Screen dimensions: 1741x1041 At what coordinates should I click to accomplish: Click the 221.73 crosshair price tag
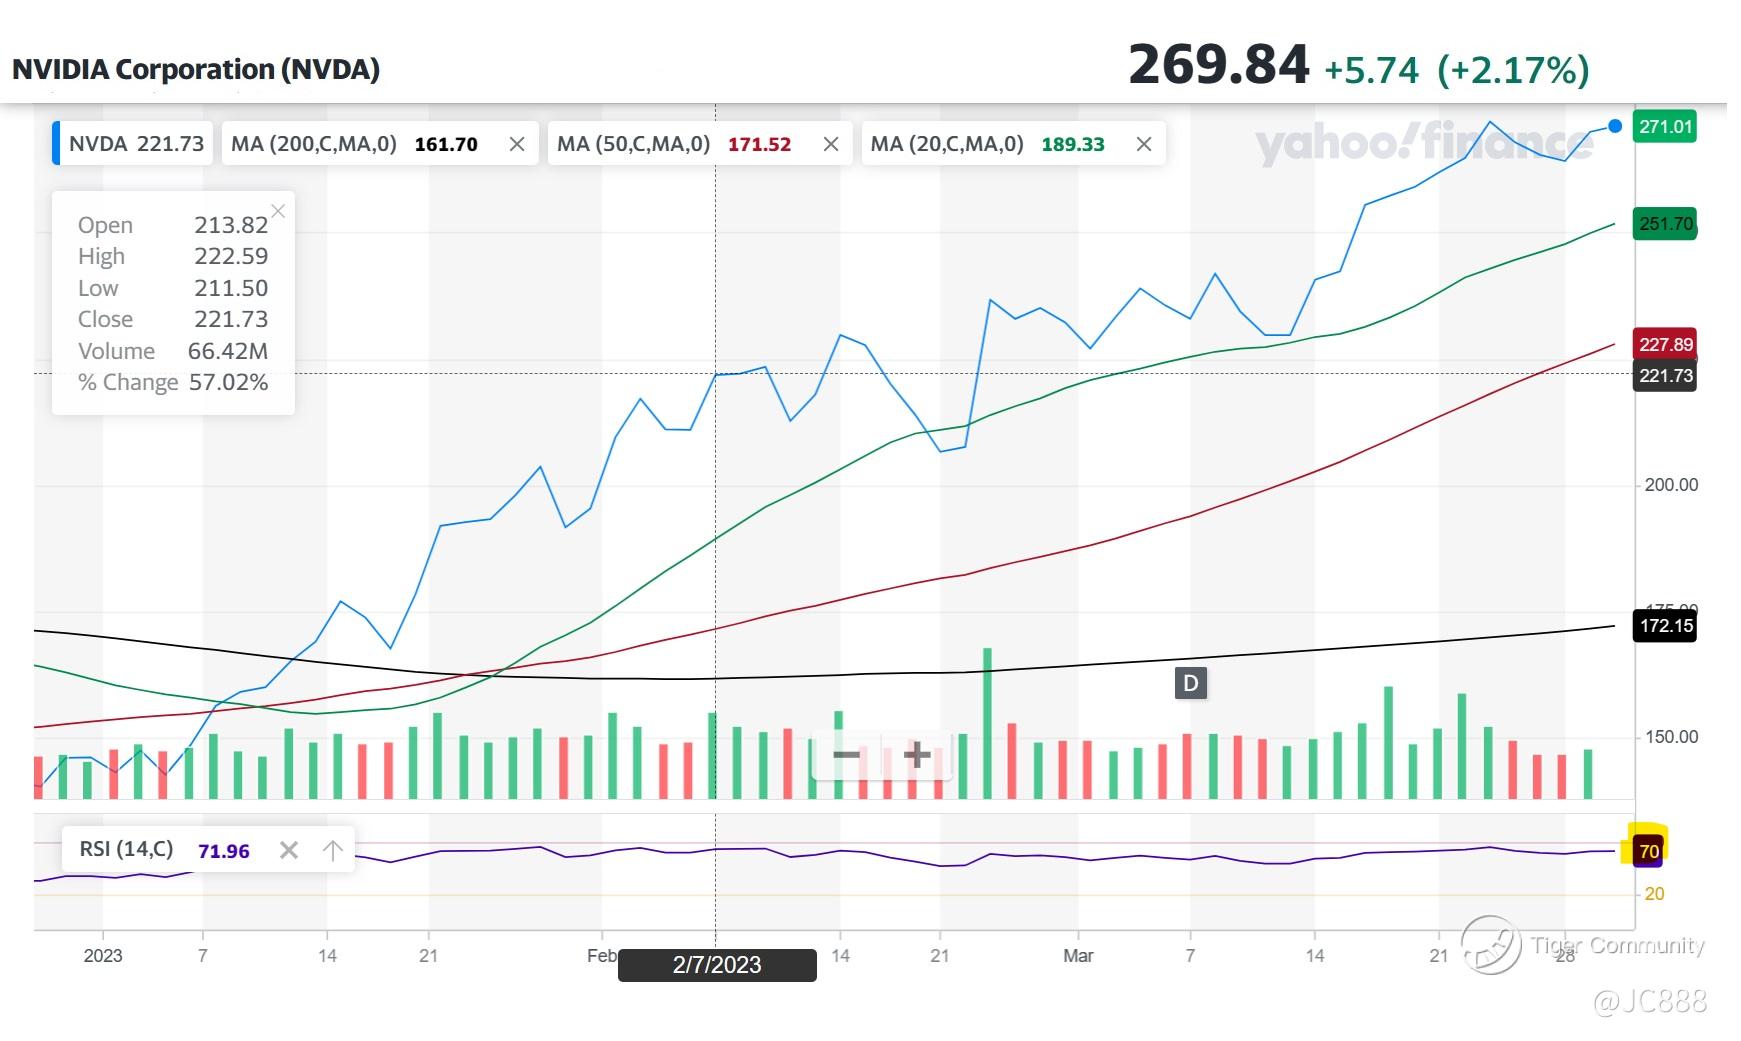1665,376
